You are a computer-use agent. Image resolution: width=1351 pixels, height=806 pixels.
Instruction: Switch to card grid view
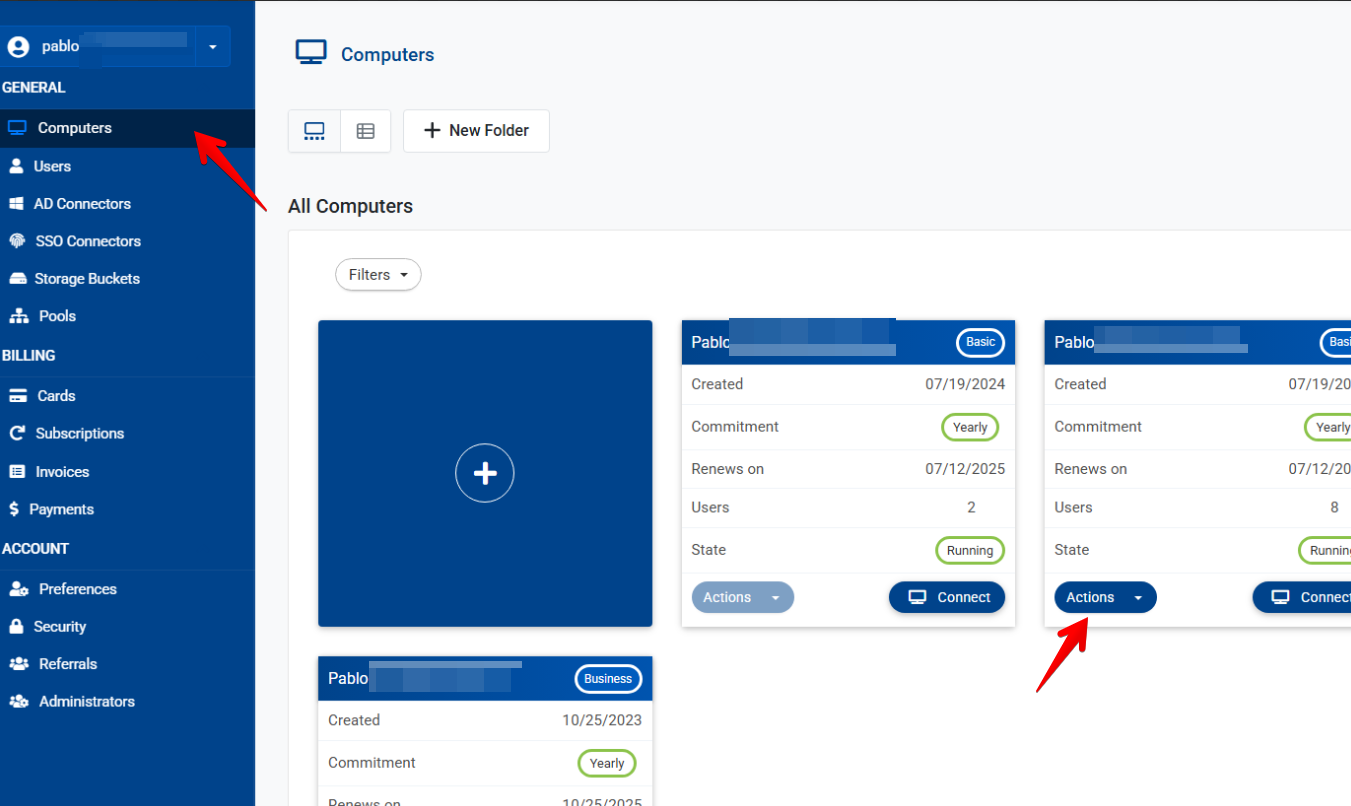(x=314, y=131)
